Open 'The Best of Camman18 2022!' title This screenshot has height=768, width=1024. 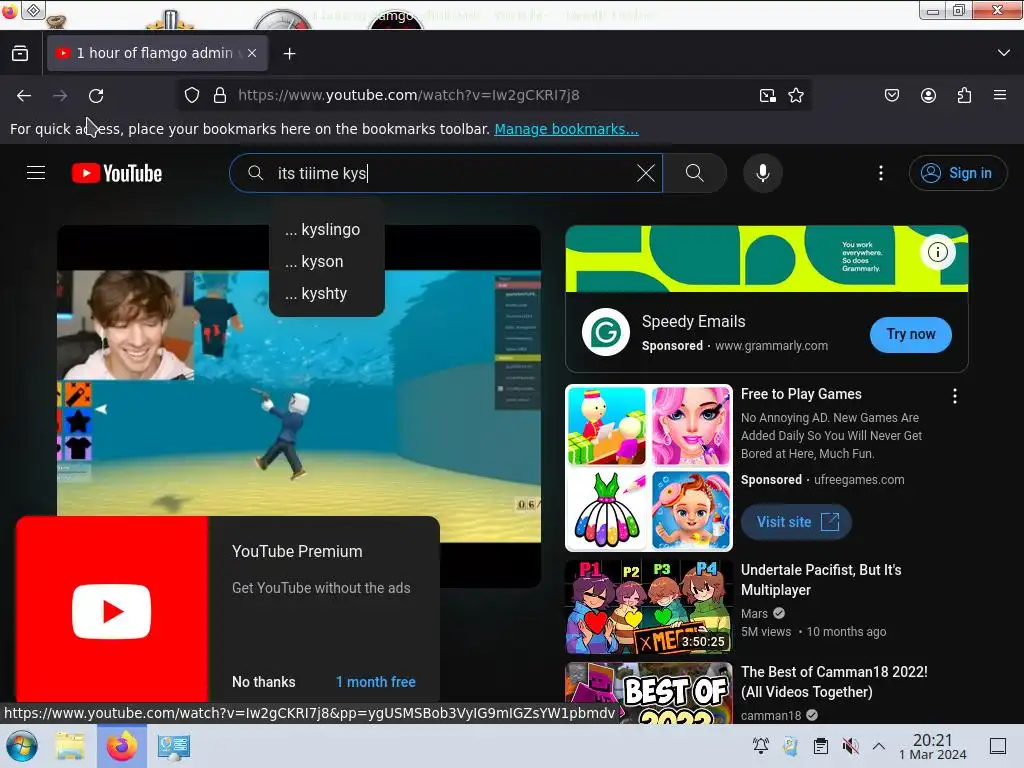click(834, 682)
